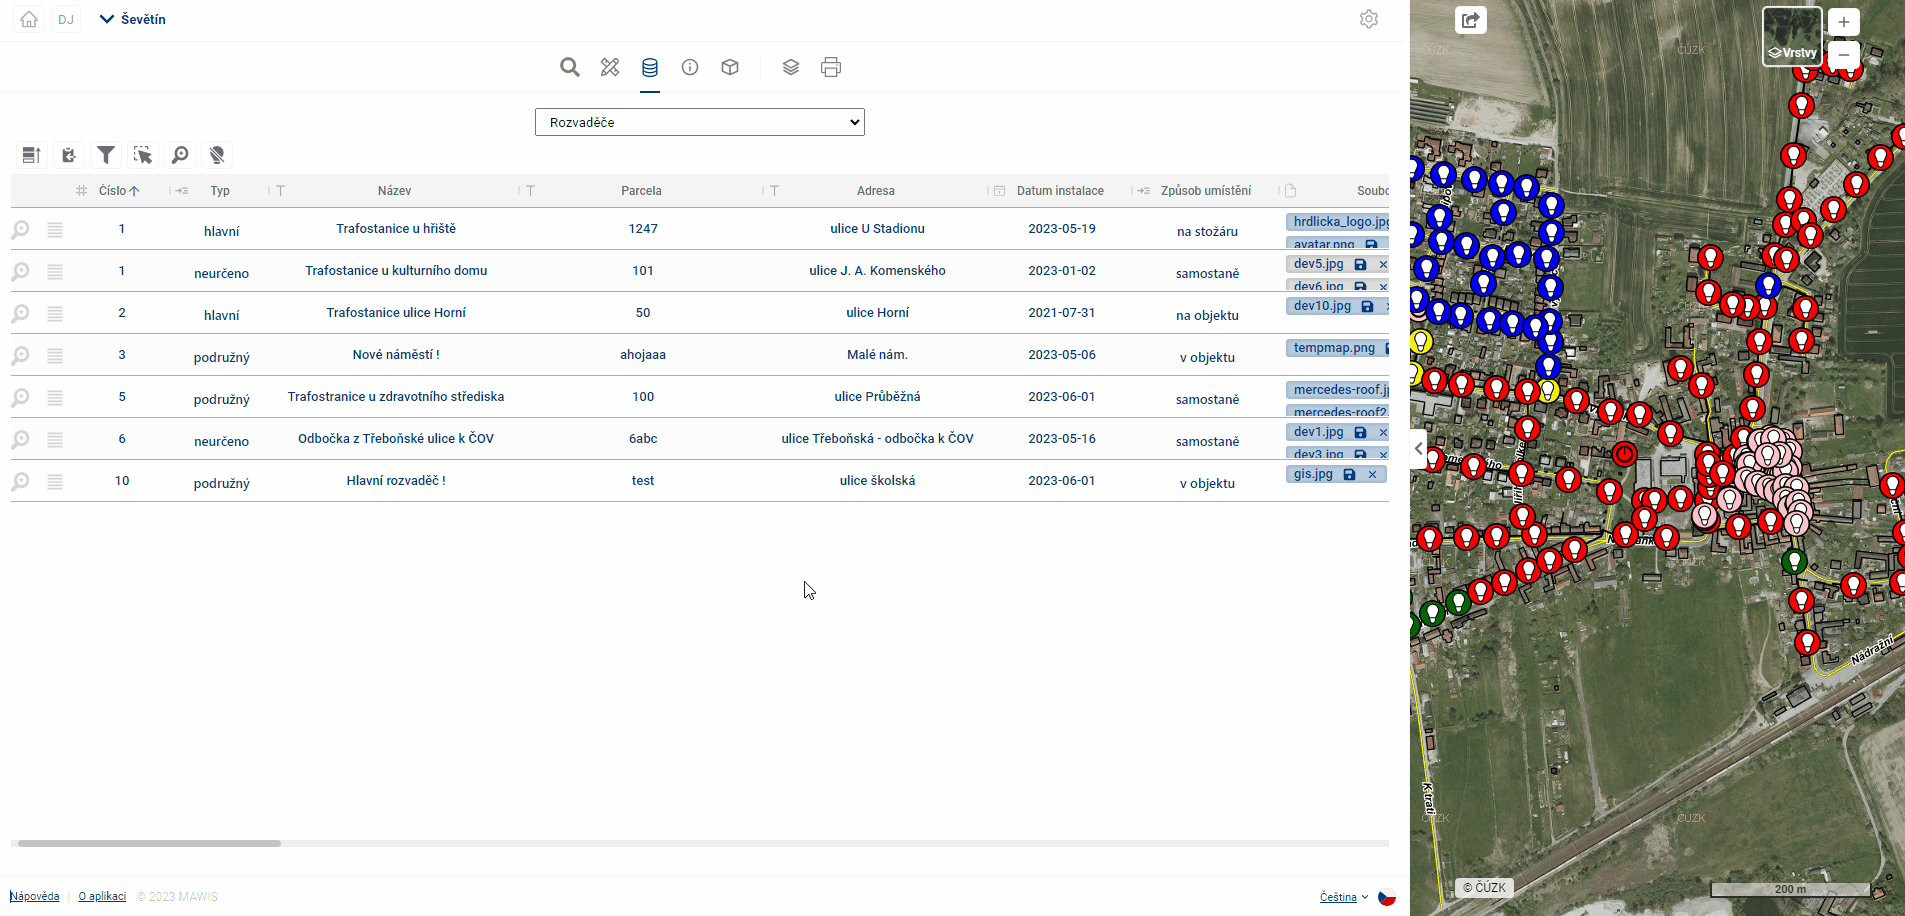Screen dimensions: 1905x916
Task: Open Čeština language dropdown
Action: 1343,897
